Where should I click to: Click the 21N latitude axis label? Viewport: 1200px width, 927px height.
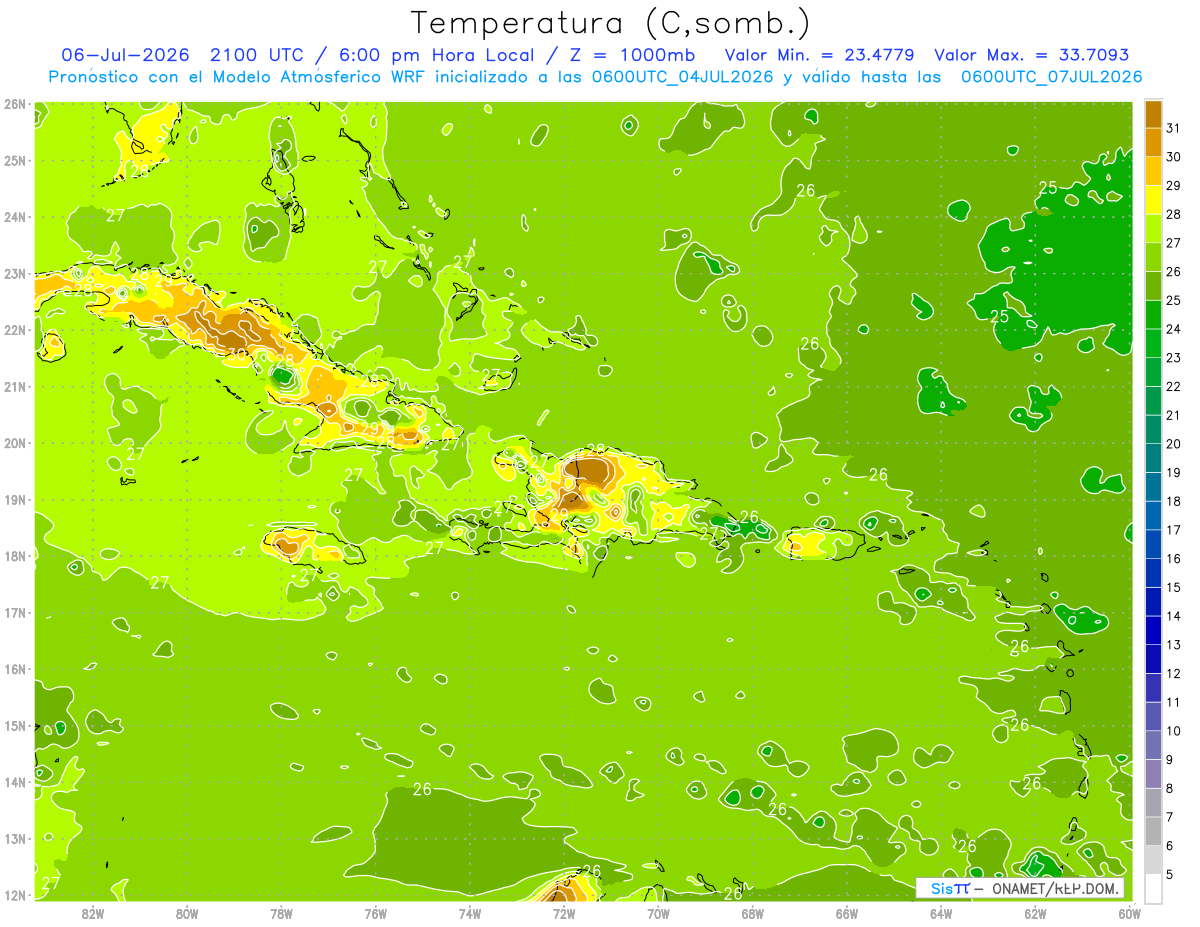[14, 386]
